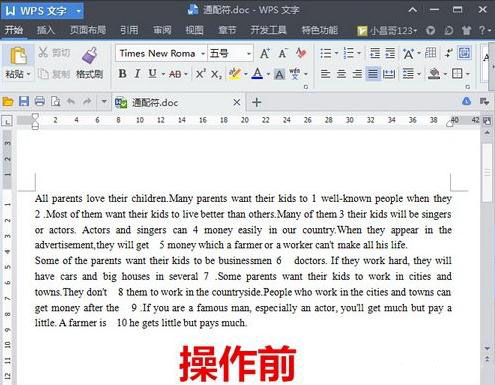Viewport: 495px width, 385px height.
Task: Click the Grow Font icon
Action: 265,53
